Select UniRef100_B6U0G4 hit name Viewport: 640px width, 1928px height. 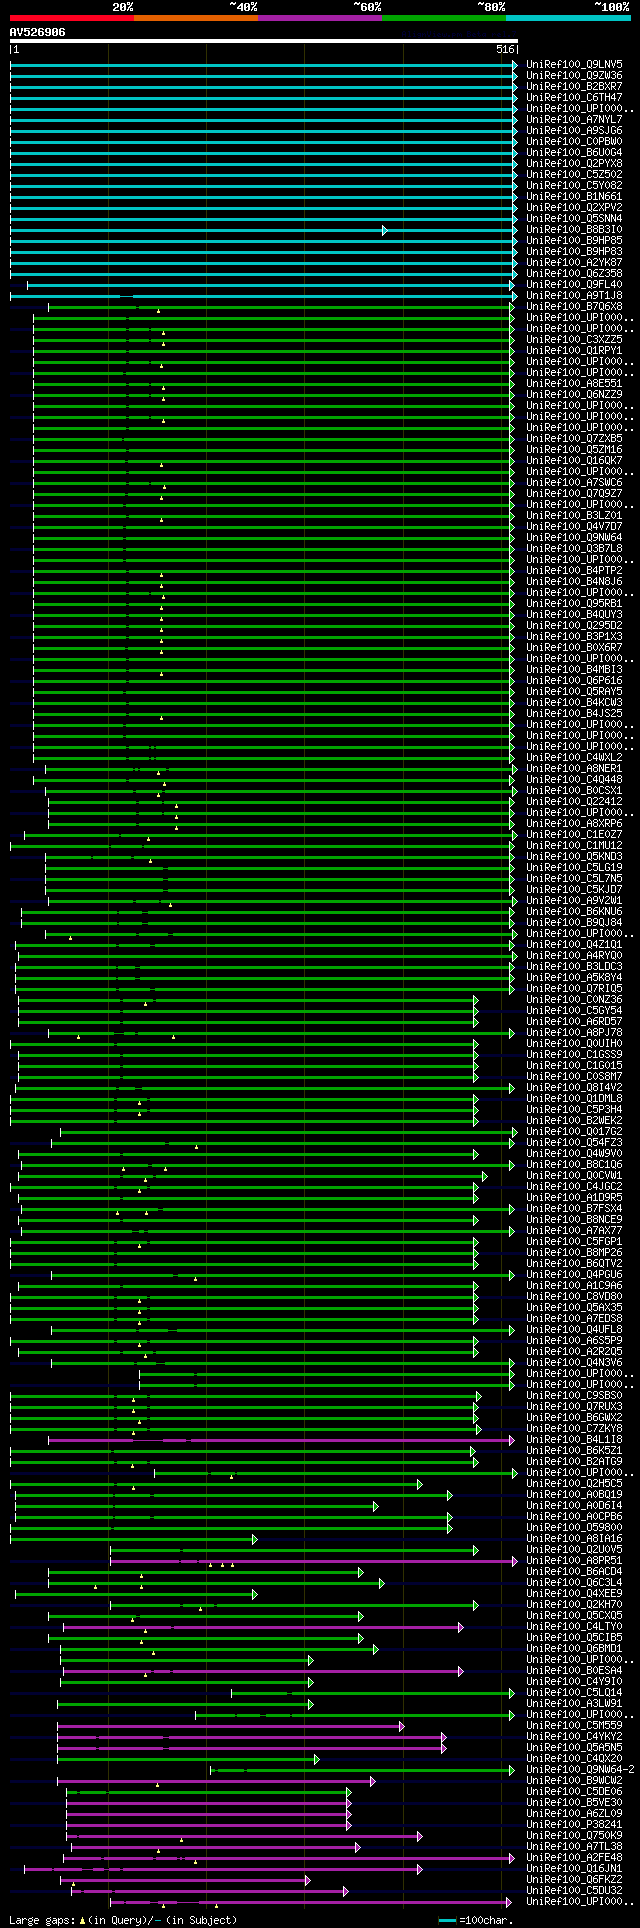(x=573, y=152)
